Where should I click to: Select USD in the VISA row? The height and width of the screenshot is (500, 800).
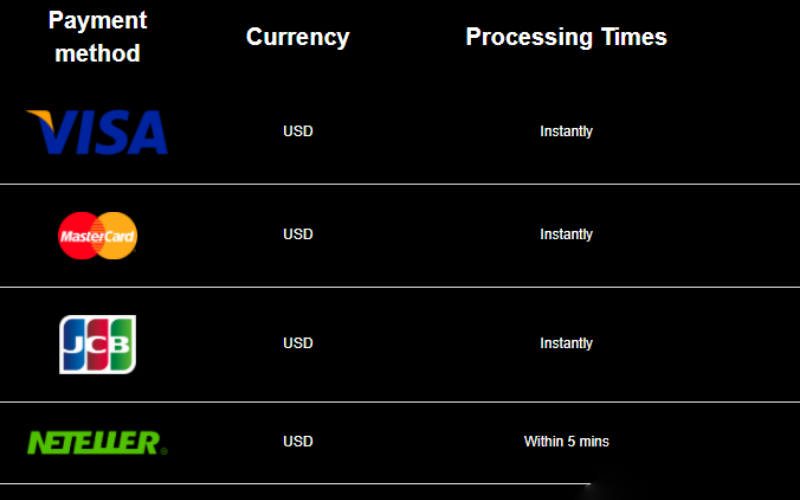coord(298,131)
